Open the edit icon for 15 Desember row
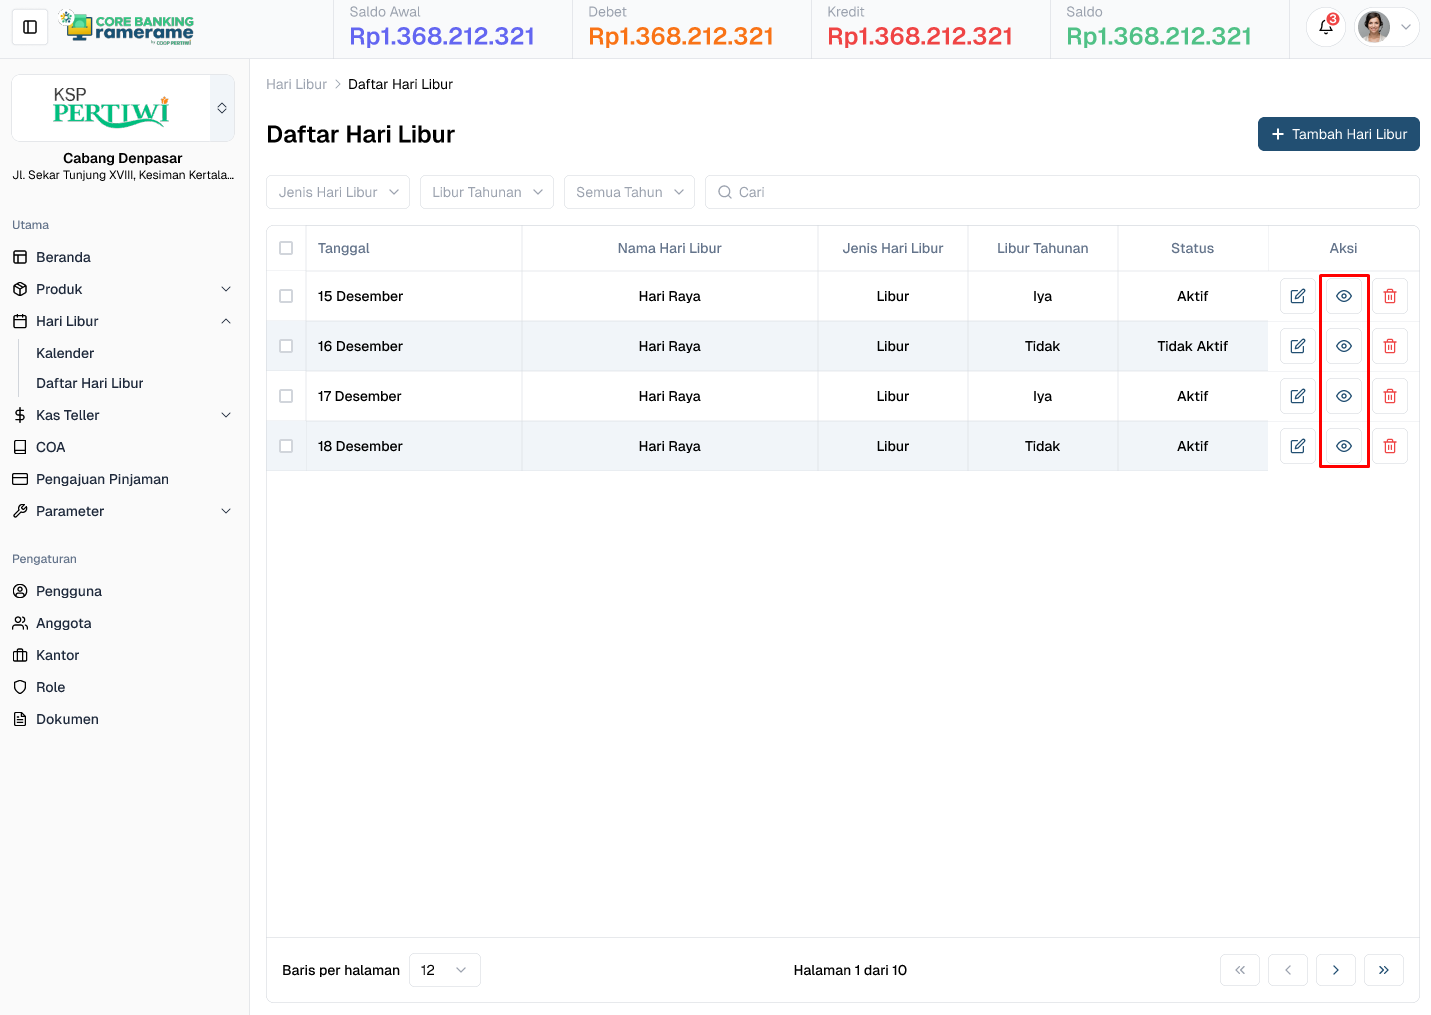 click(1297, 295)
